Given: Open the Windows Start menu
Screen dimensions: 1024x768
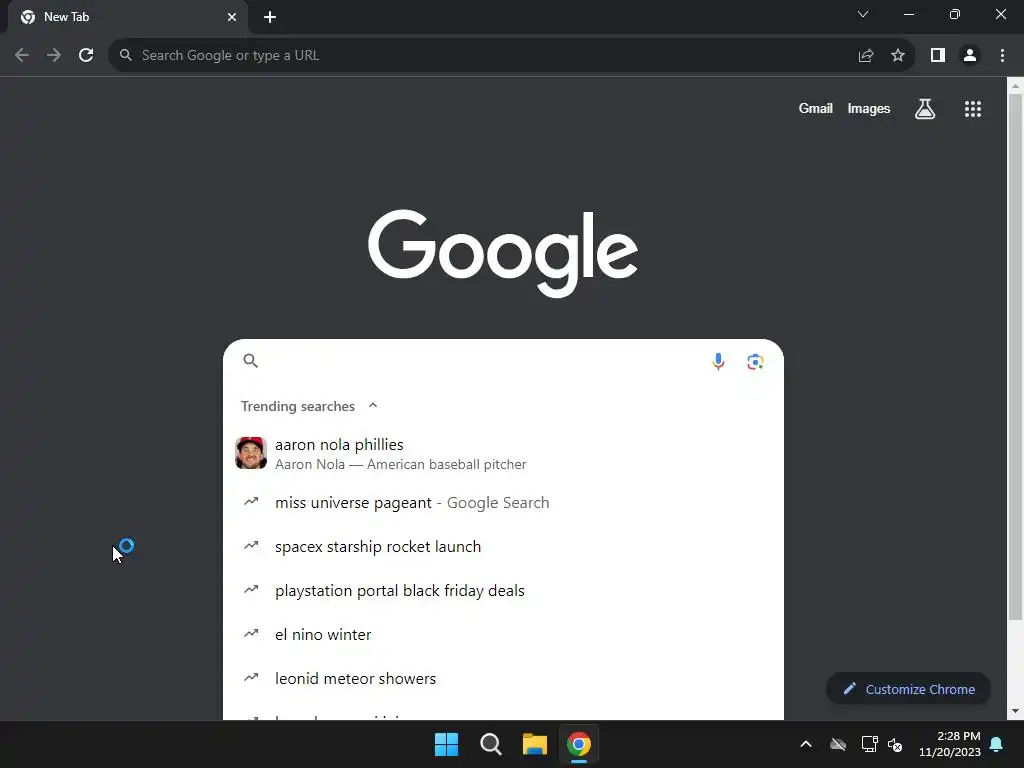Looking at the screenshot, I should pos(447,744).
